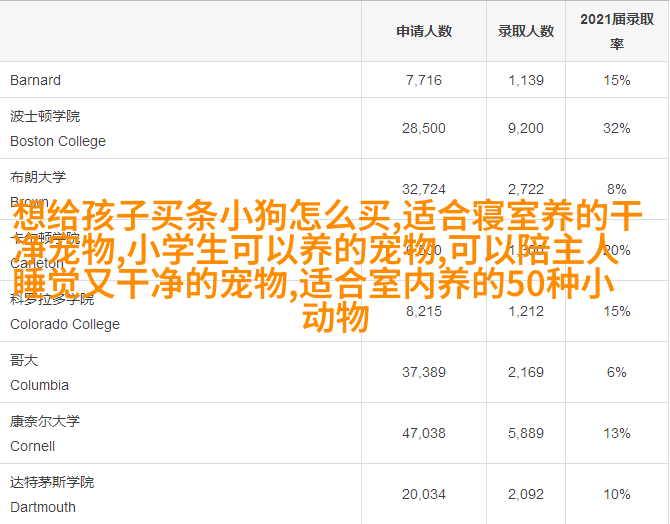Click the 28,500 applicants value
The width and height of the screenshot is (670, 524).
[x=424, y=128]
